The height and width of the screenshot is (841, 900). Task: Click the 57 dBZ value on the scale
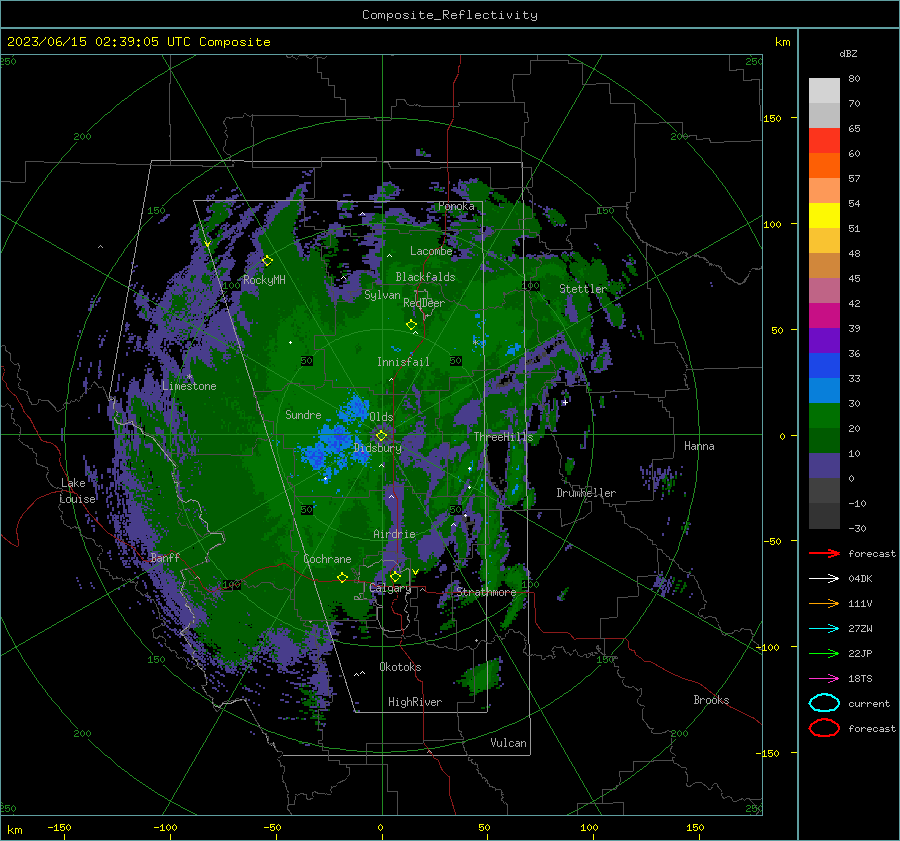[854, 179]
